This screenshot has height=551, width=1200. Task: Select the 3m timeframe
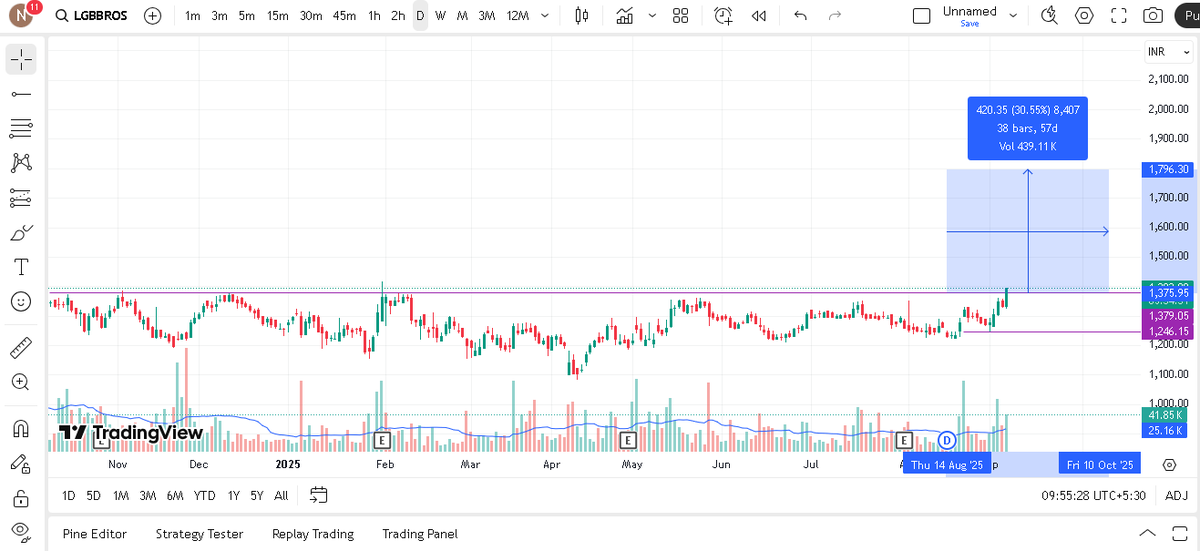coord(219,16)
